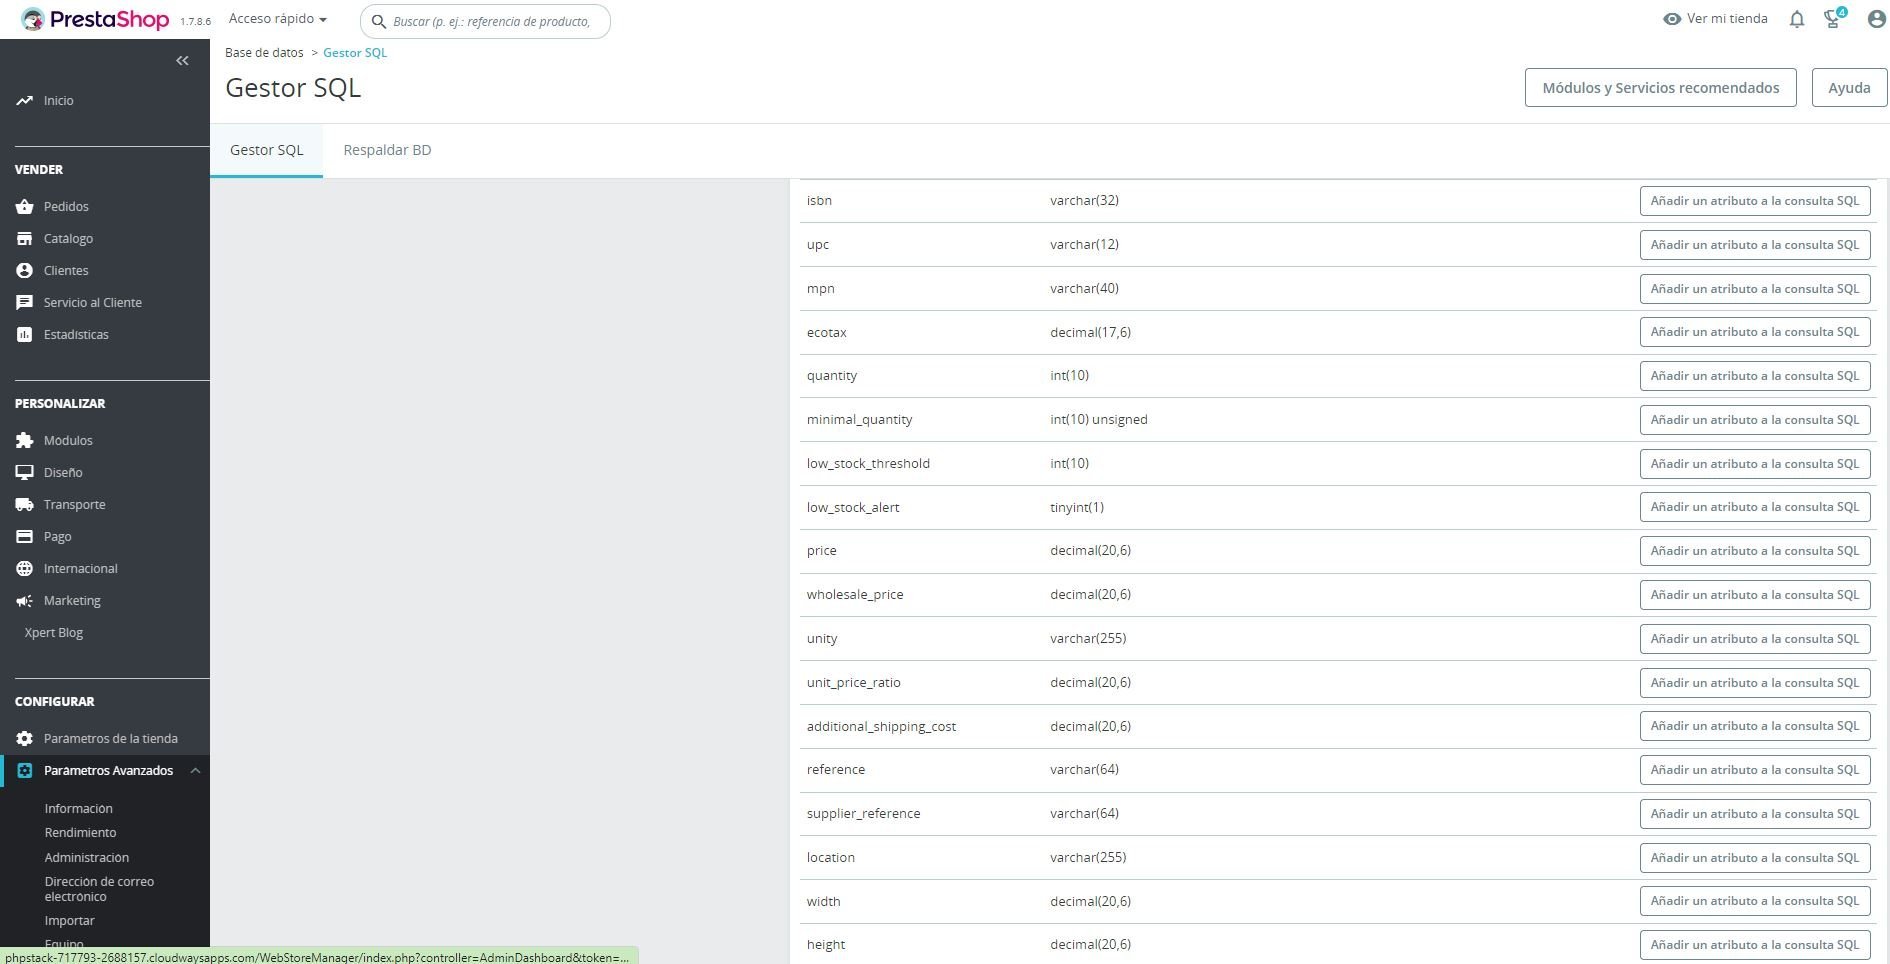Add unit_price_ratio attribute to the SQL query
Viewport: 1890px width, 964px height.
point(1755,683)
